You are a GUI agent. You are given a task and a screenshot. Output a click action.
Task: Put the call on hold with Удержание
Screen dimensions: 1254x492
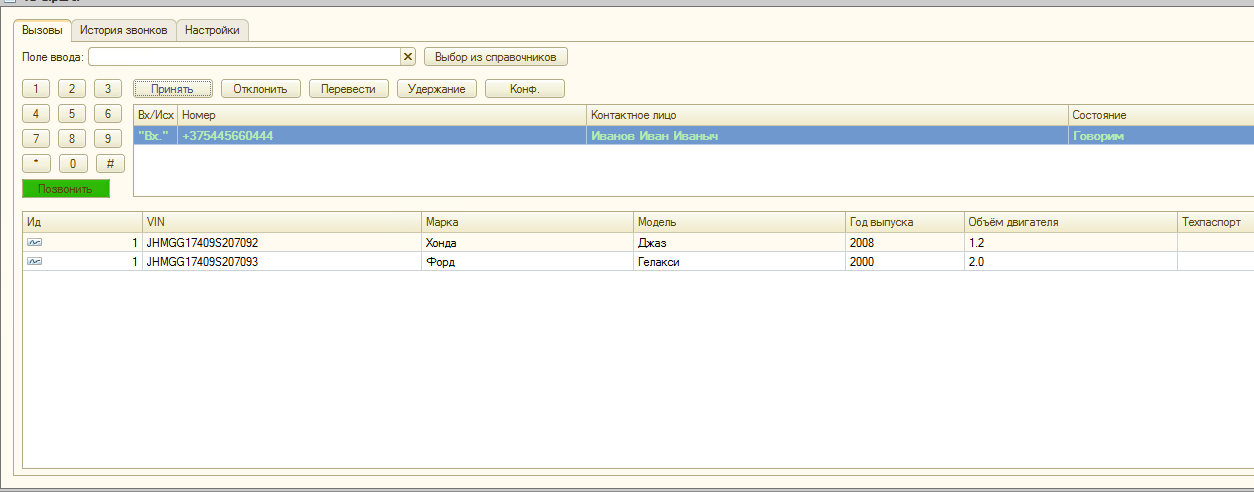pyautogui.click(x=437, y=89)
